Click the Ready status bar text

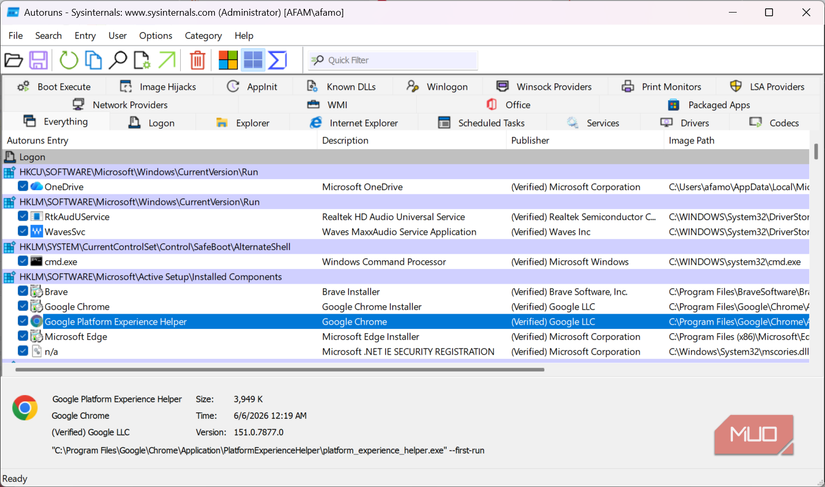15,479
